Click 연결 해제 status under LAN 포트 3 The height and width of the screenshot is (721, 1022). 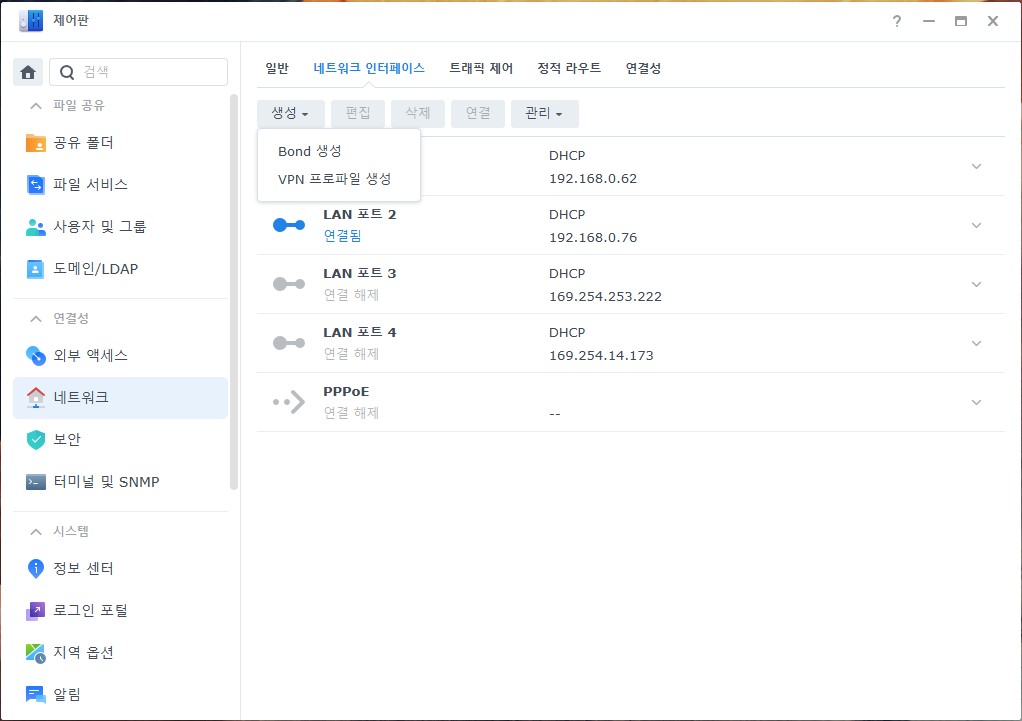351,295
